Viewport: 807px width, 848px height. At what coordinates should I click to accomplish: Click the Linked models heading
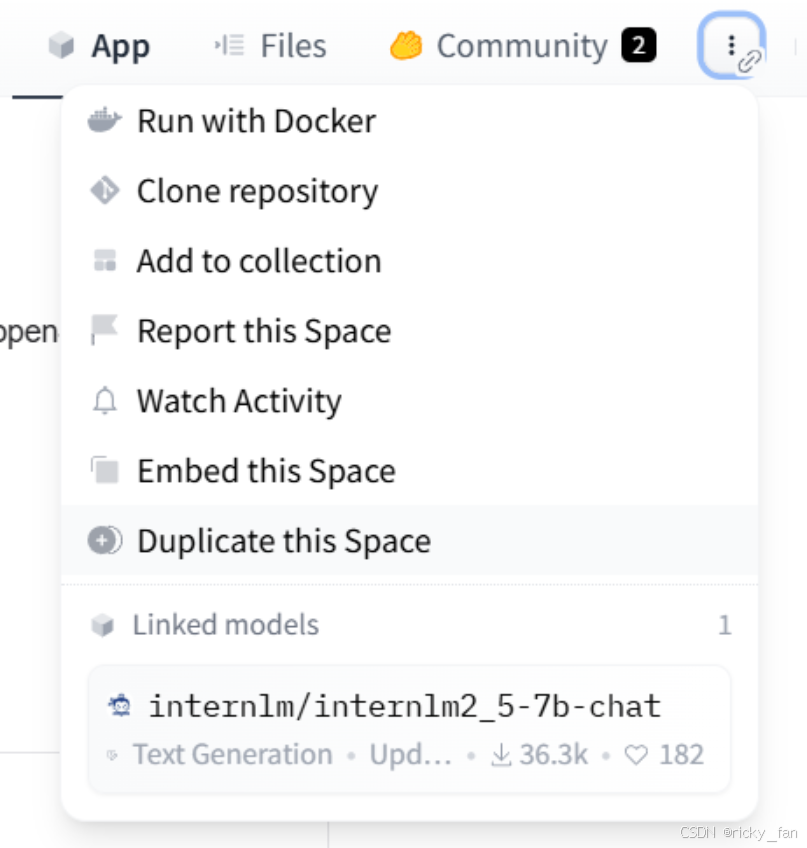pos(226,625)
